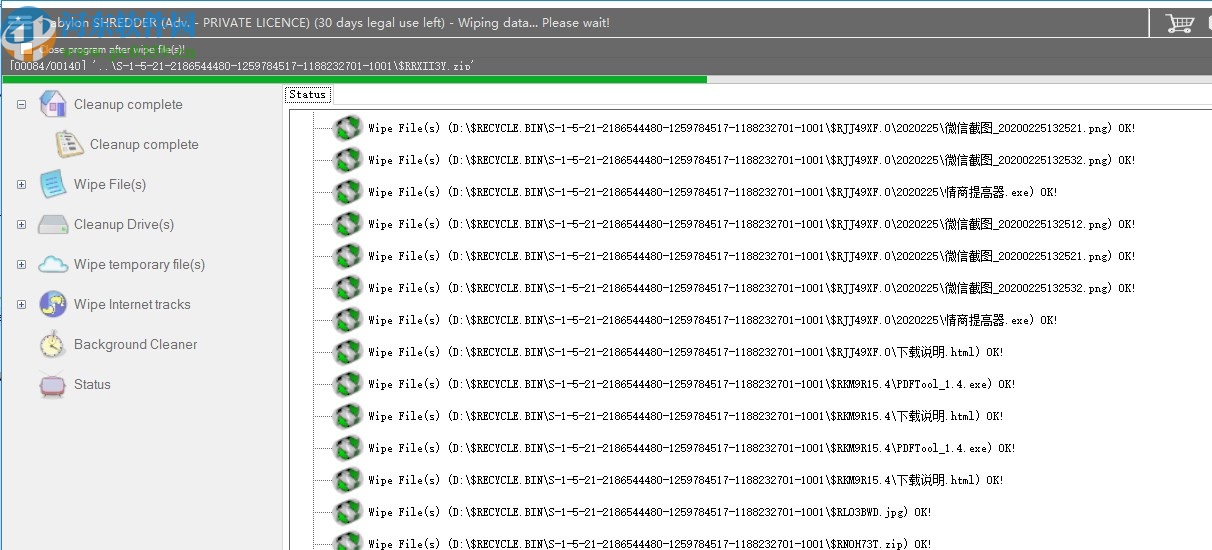Click the green wipe progress bar
The width and height of the screenshot is (1212, 550).
click(354, 79)
